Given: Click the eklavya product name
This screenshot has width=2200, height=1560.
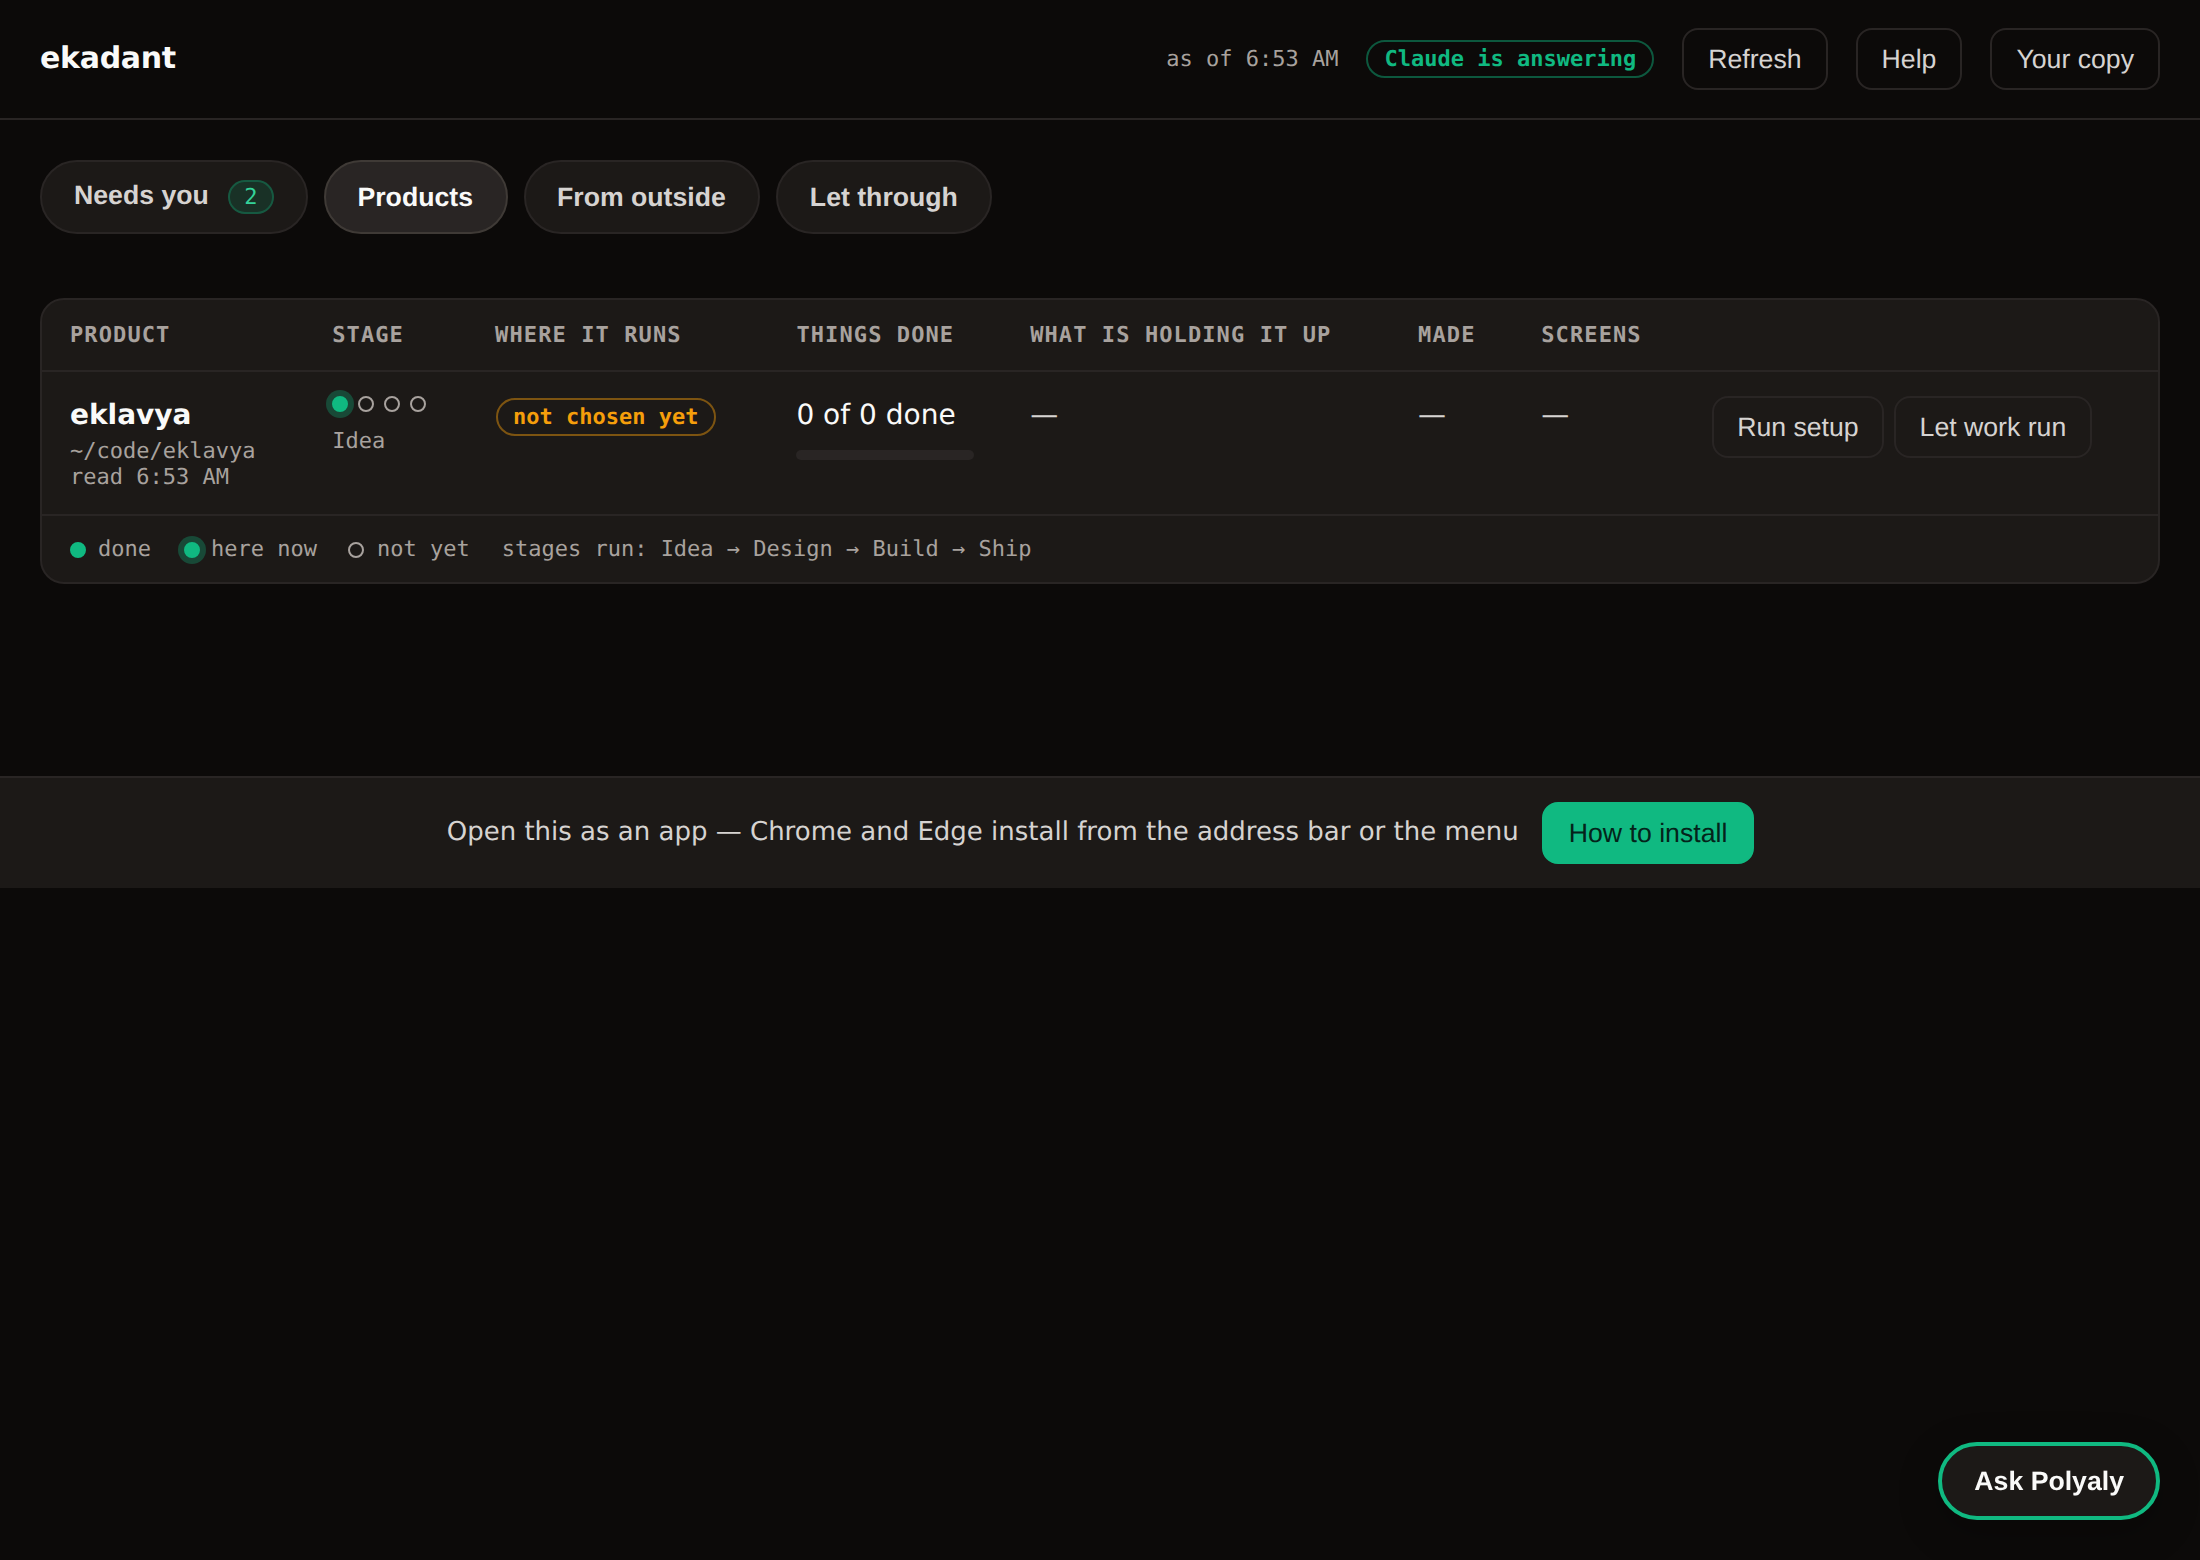Looking at the screenshot, I should (130, 414).
